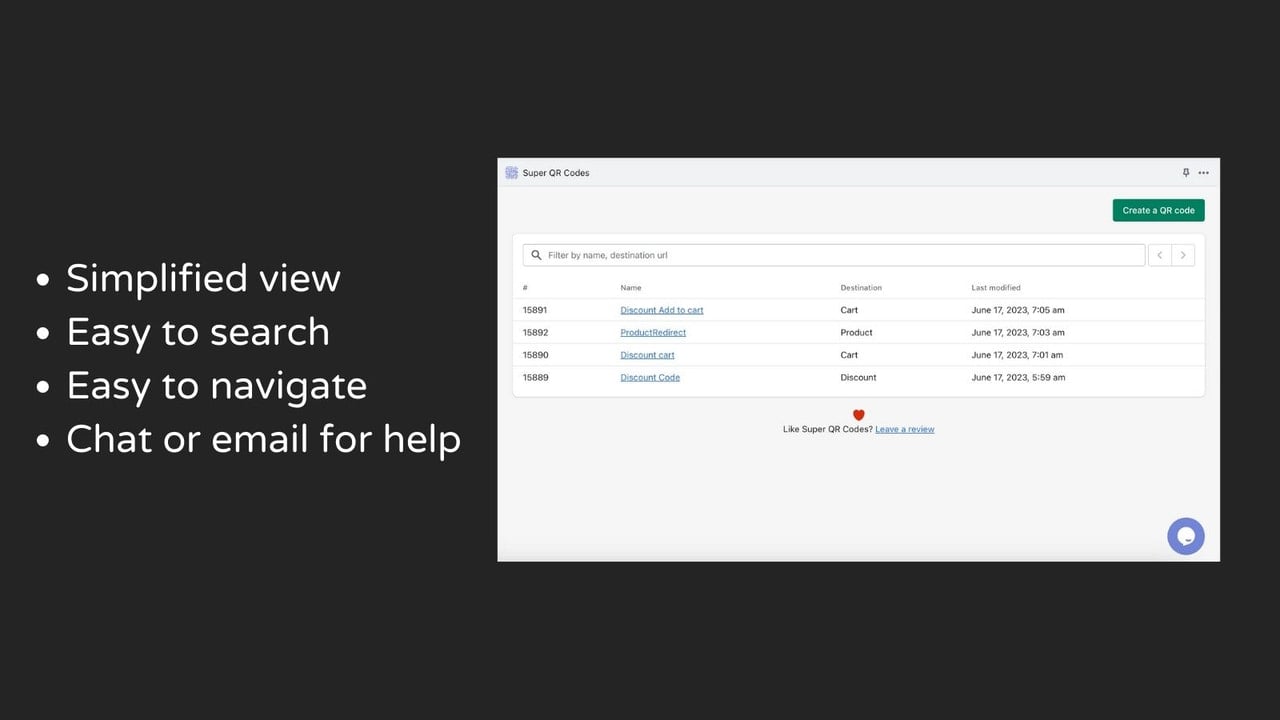Viewport: 1280px width, 720px height.
Task: Click the Like Super QR Codes? text
Action: click(828, 429)
